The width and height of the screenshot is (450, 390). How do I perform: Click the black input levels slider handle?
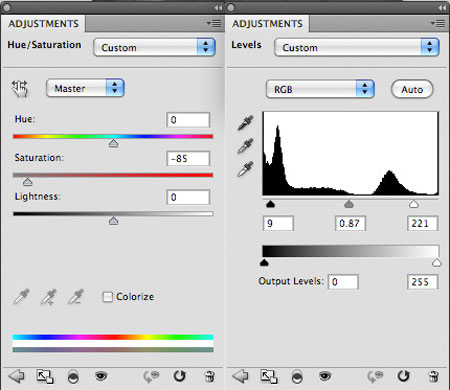pyautogui.click(x=270, y=204)
